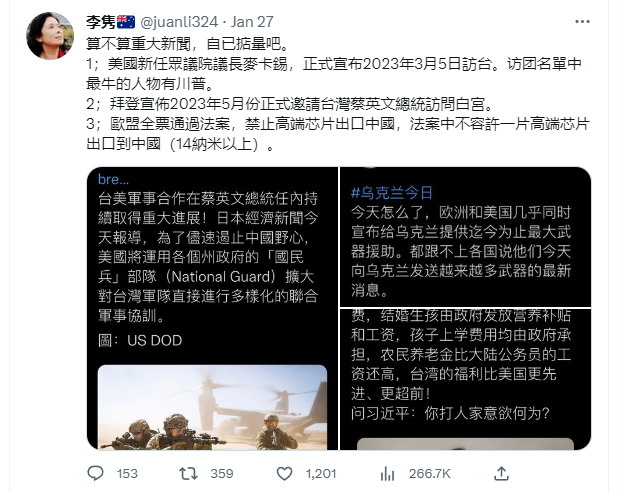627x493 pixels.
Task: Click the share upload icon
Action: (x=501, y=474)
